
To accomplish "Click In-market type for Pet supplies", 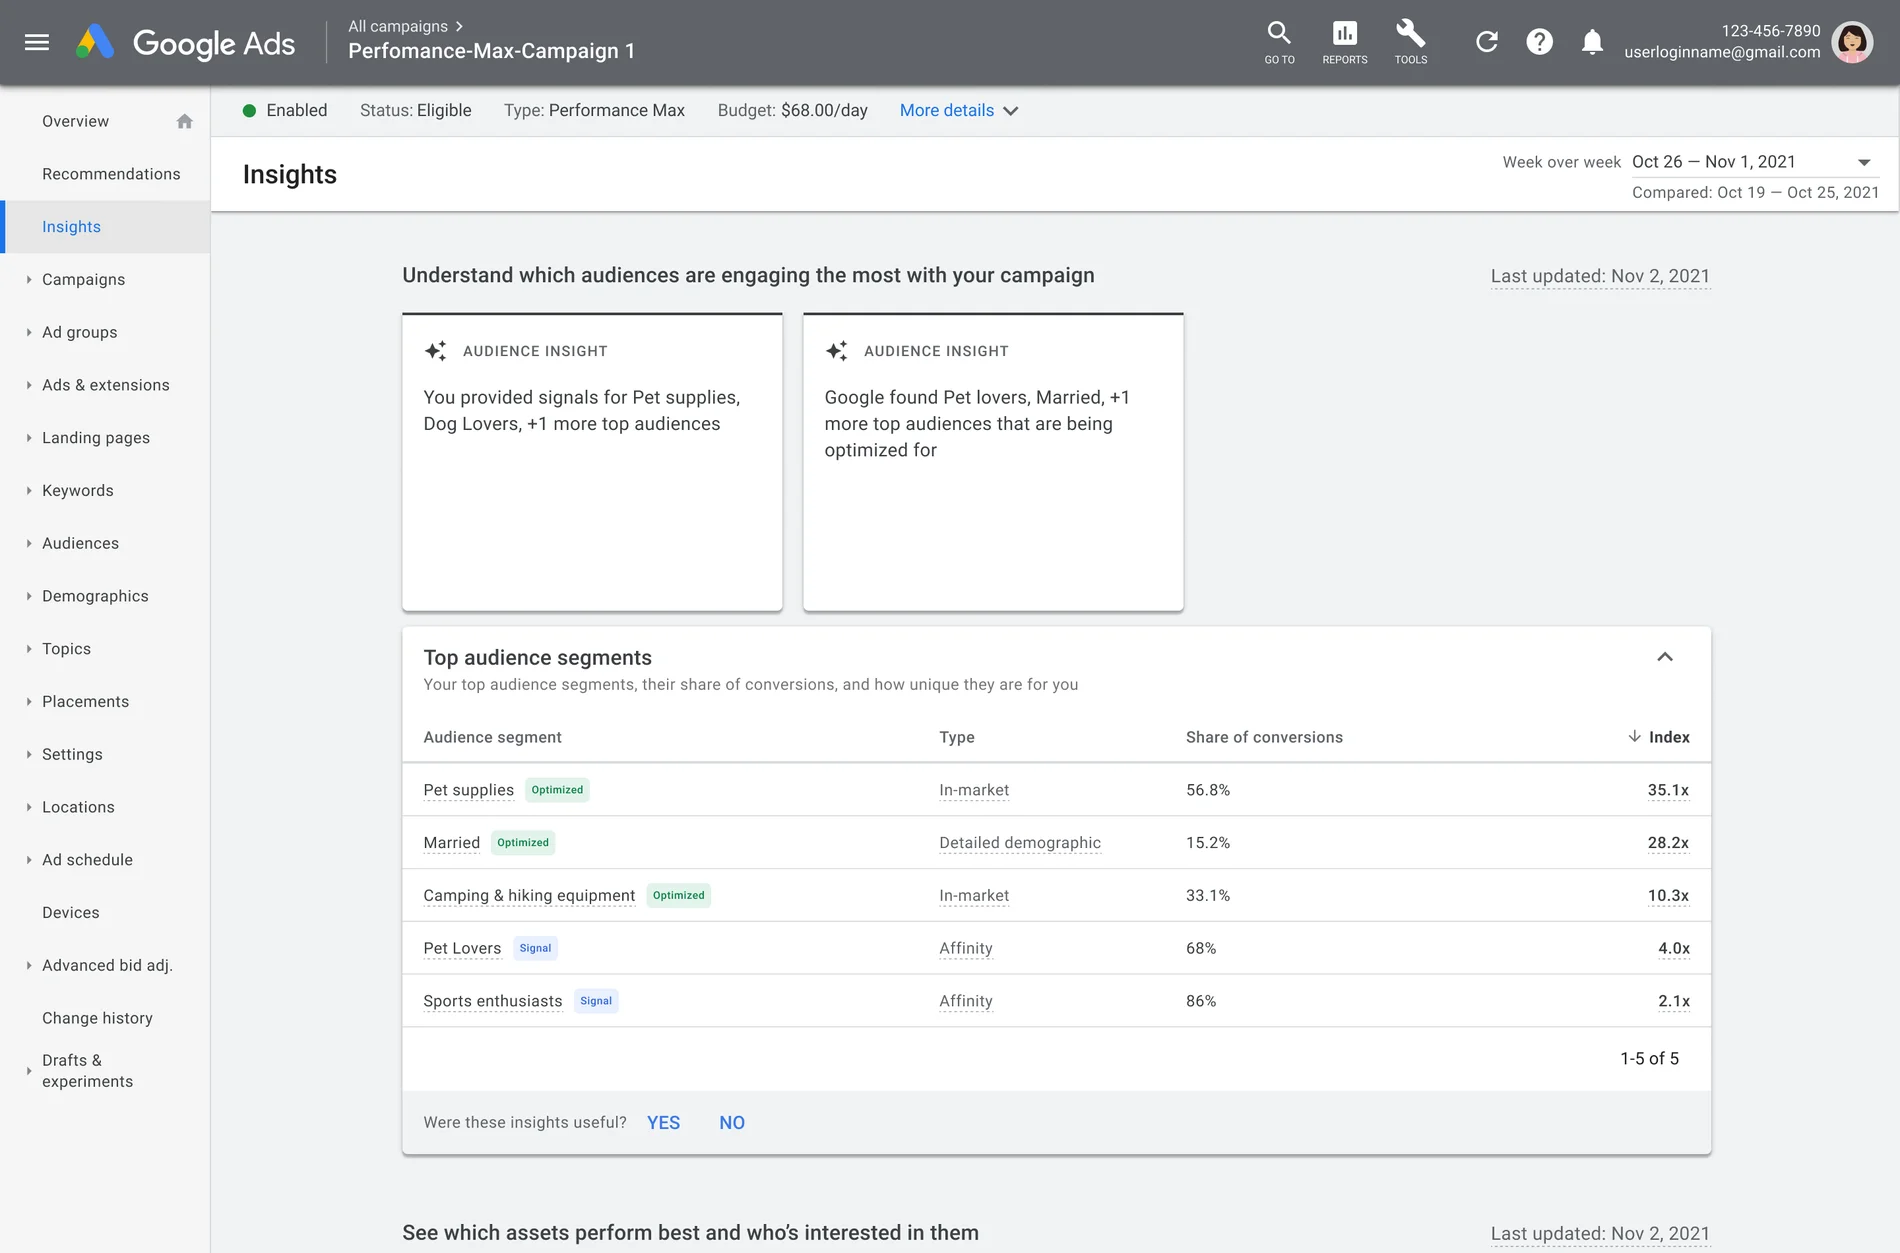I will tap(974, 790).
